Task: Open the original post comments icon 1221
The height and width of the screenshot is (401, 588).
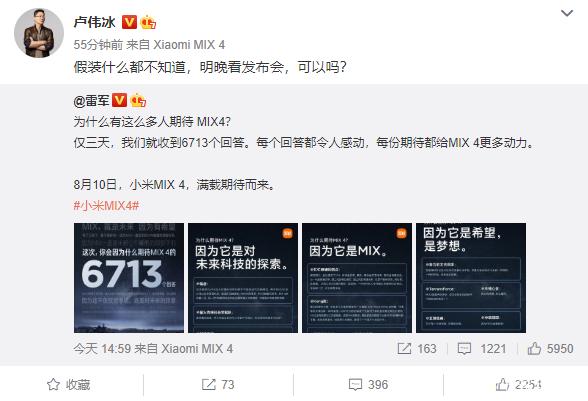Action: click(482, 348)
